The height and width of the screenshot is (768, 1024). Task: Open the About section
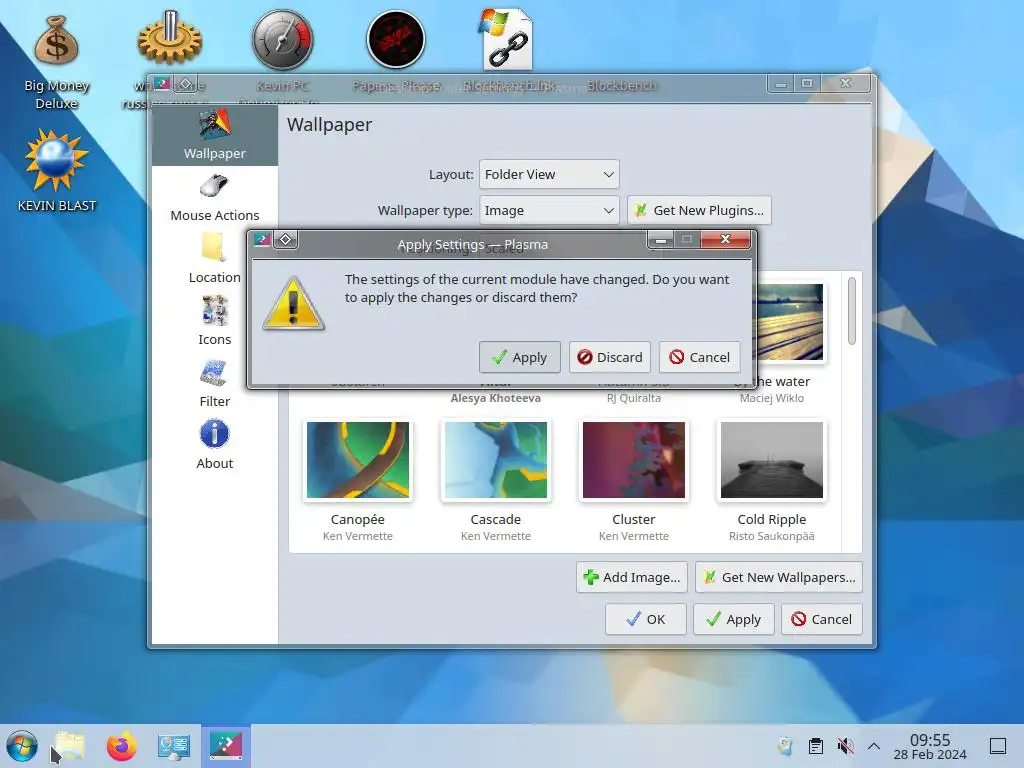(215, 445)
